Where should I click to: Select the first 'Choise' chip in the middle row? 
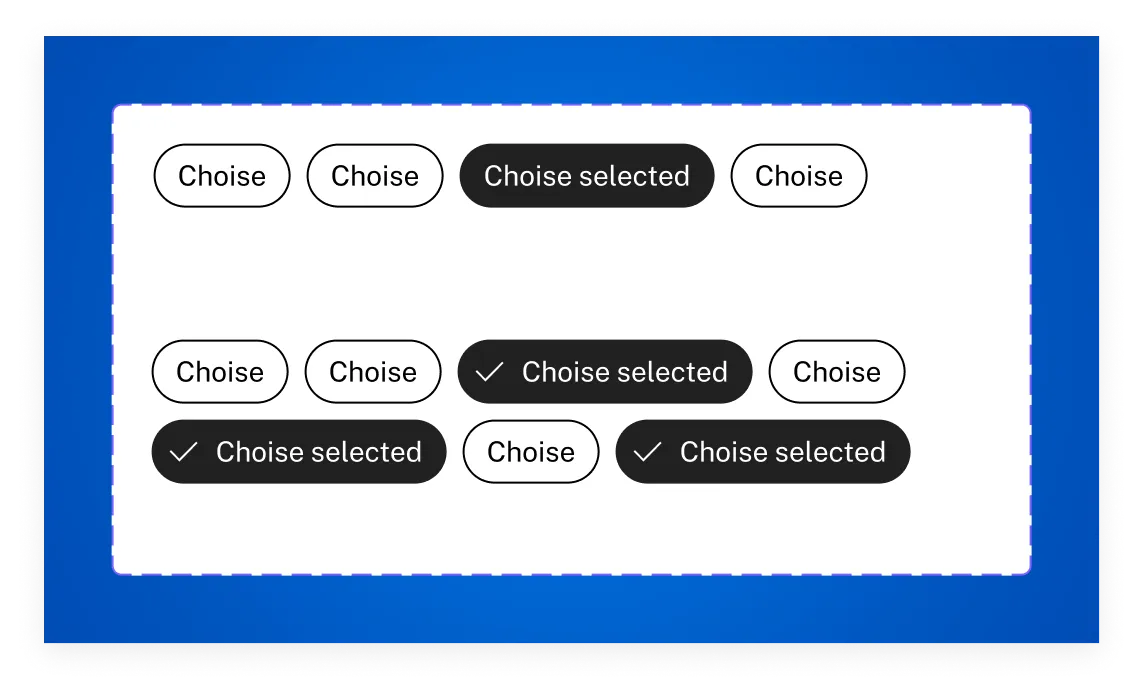coord(219,372)
